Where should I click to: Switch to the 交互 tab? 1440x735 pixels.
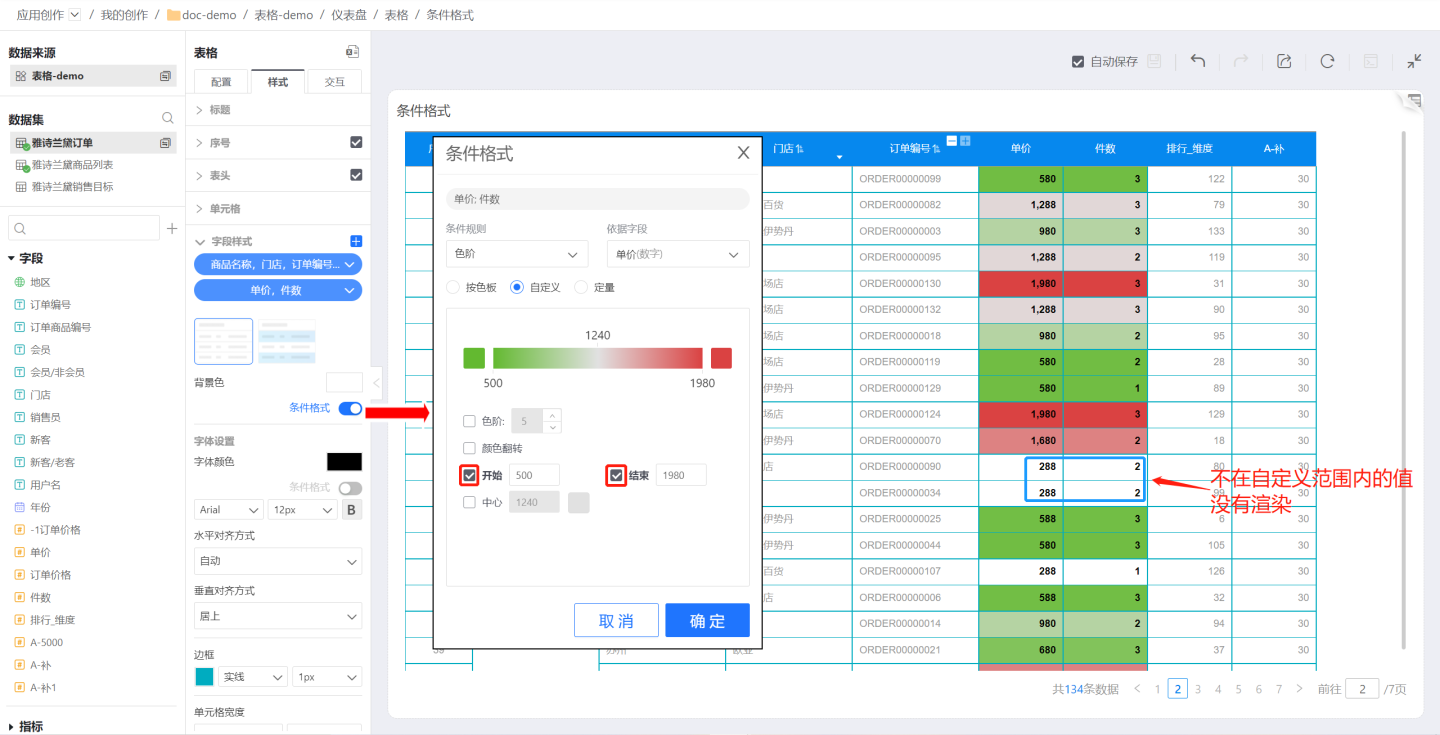tap(334, 82)
